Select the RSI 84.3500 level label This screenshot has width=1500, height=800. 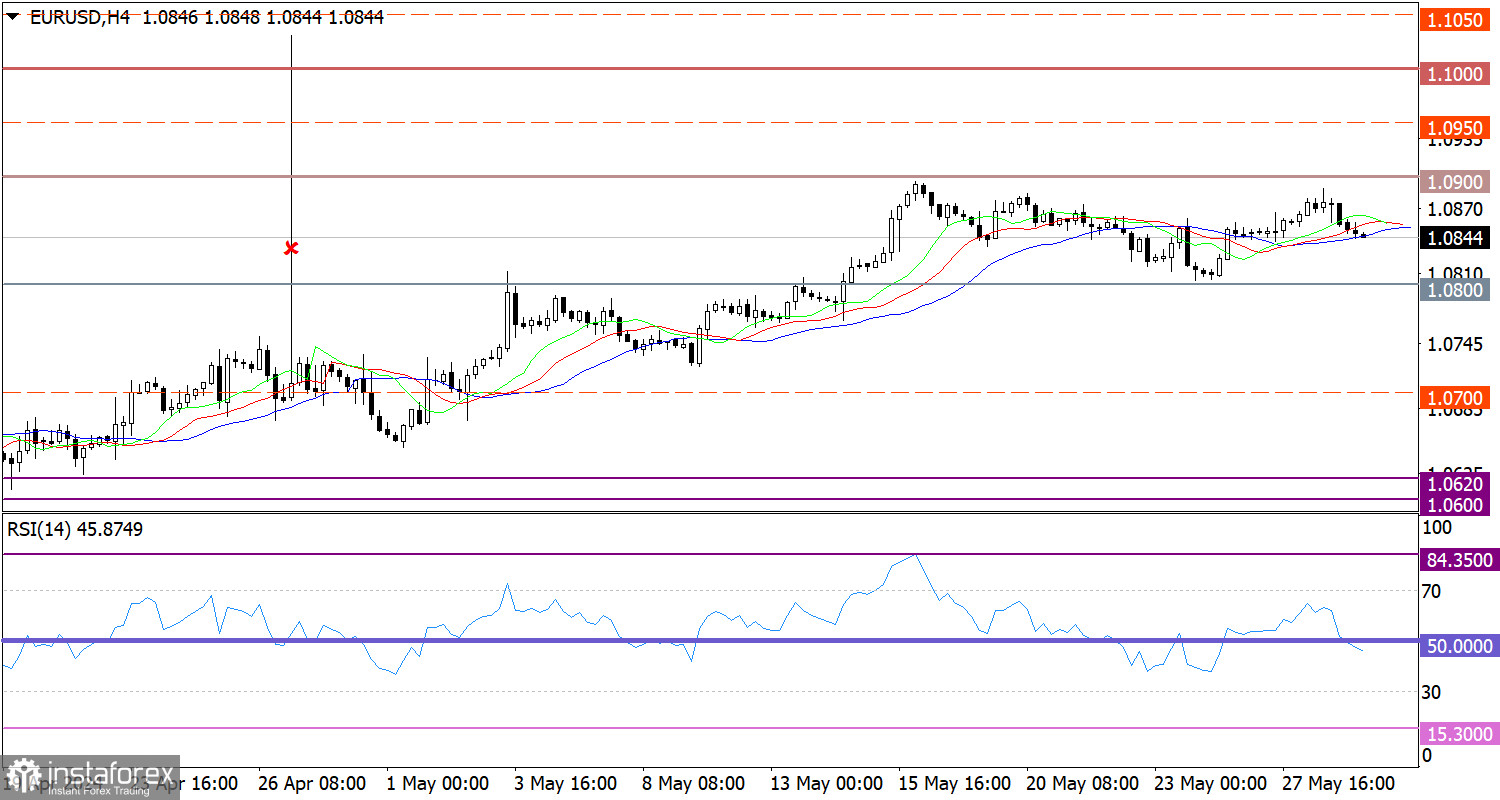1460,559
